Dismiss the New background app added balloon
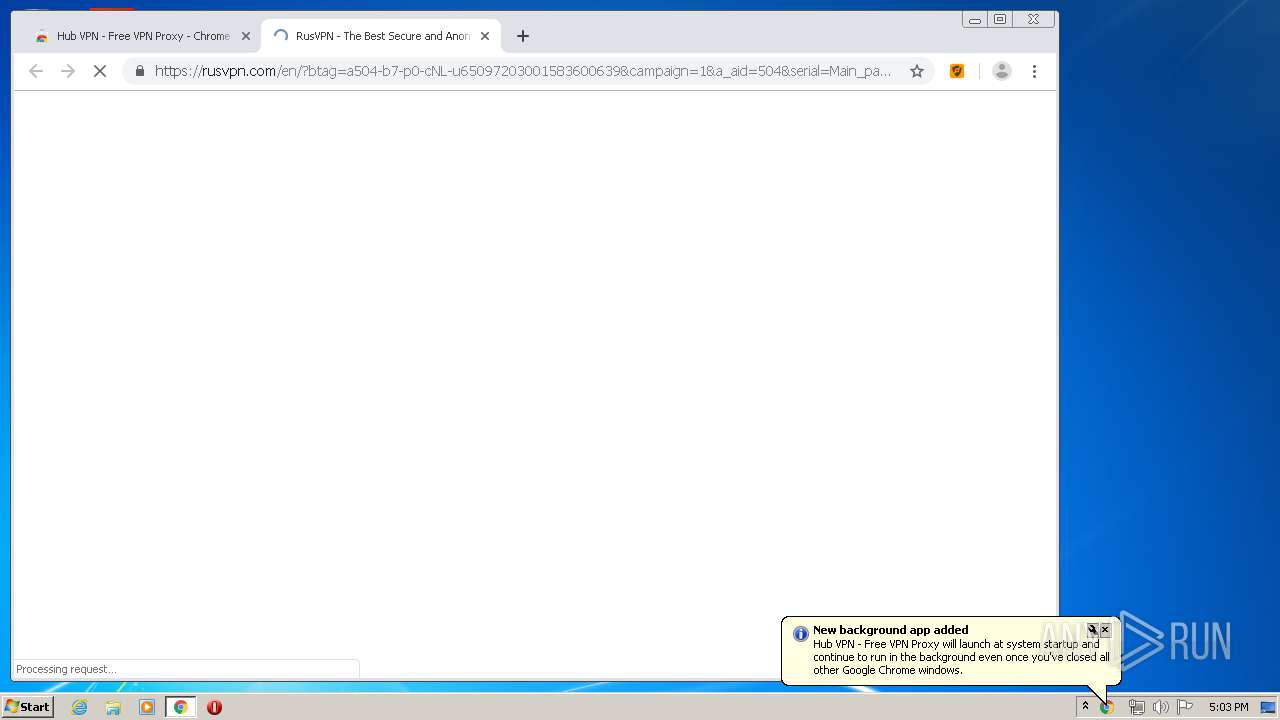The width and height of the screenshot is (1280, 720). pos(1105,630)
